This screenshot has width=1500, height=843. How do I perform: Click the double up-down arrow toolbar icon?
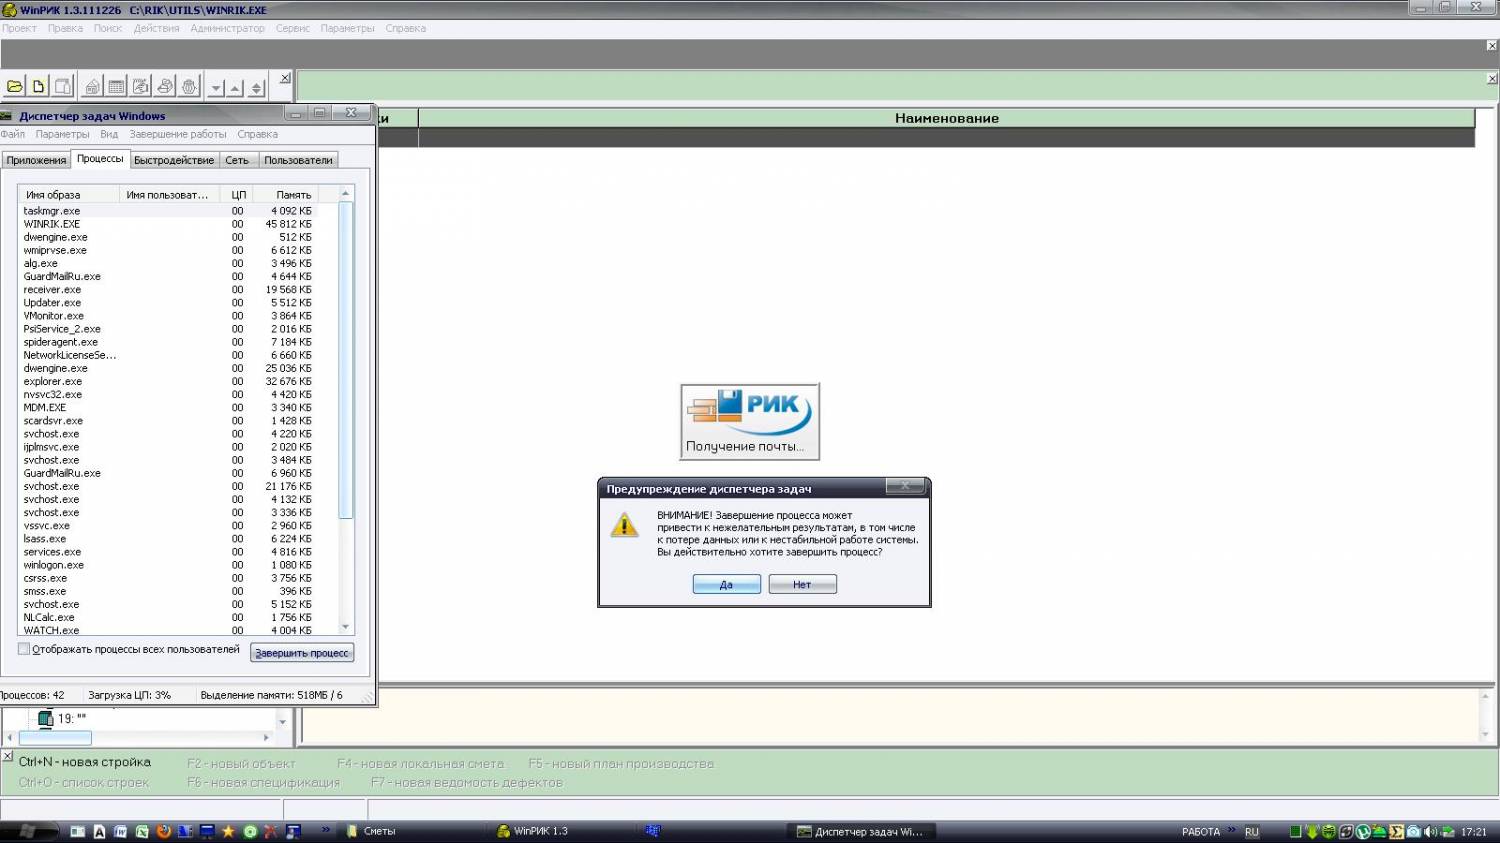(x=257, y=88)
